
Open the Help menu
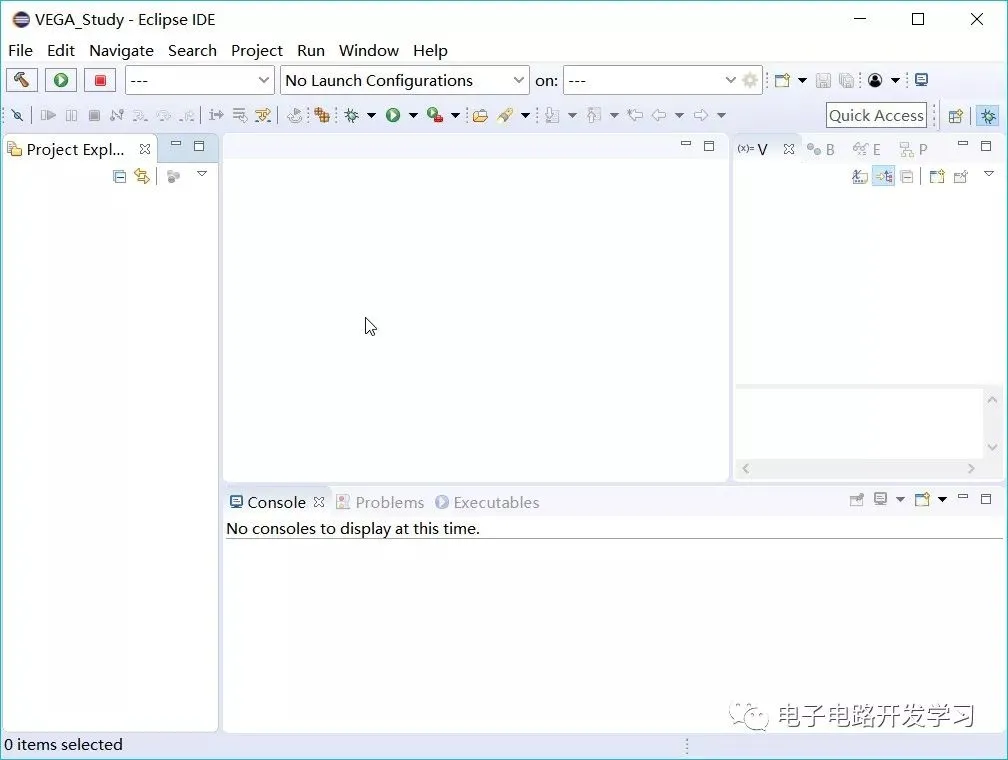point(430,51)
